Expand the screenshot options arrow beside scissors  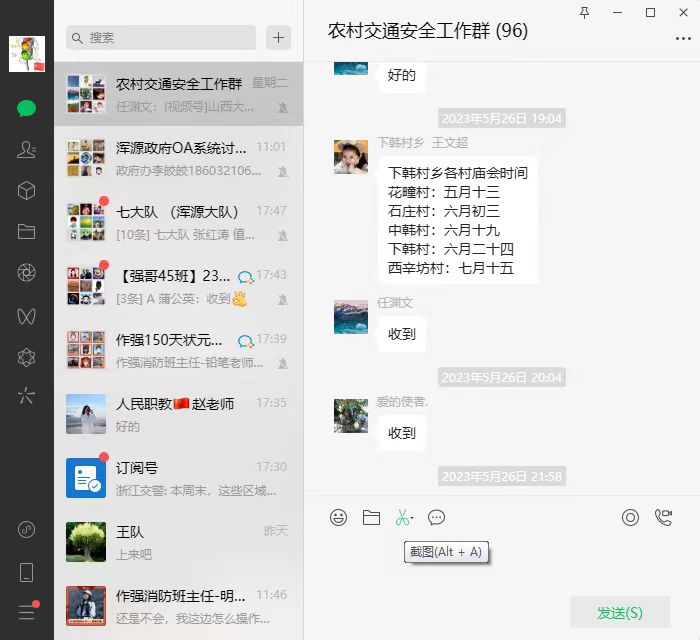[412, 518]
